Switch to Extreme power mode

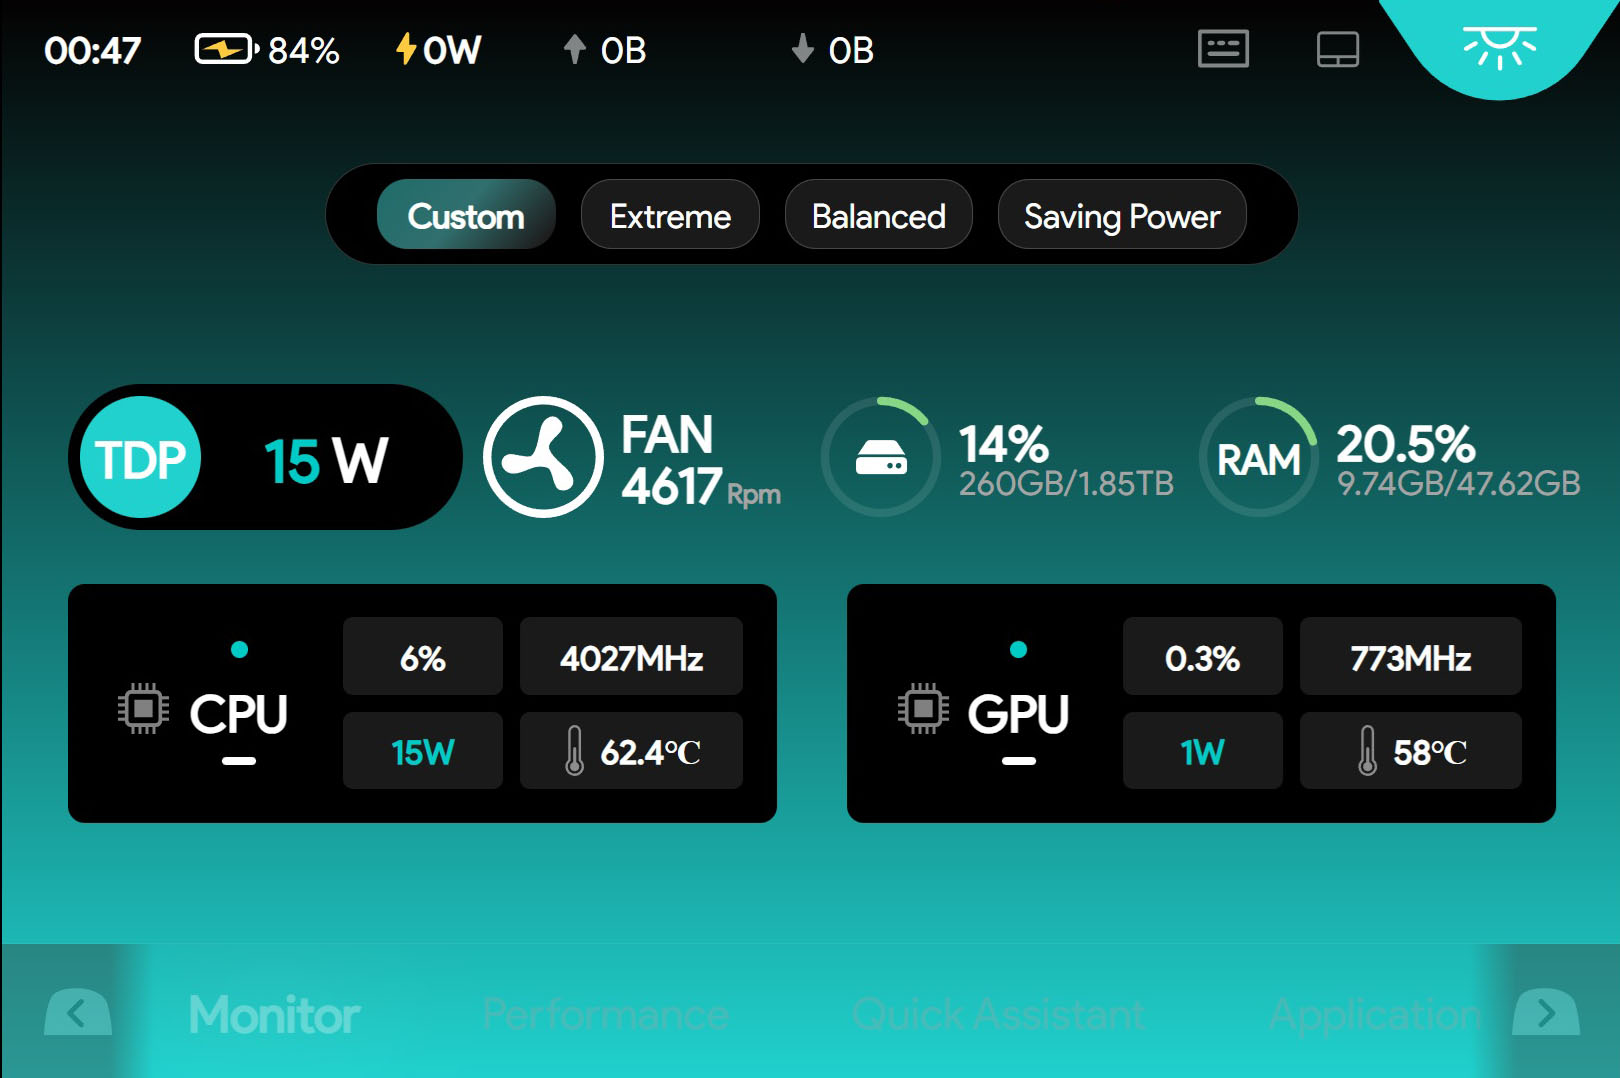click(670, 215)
